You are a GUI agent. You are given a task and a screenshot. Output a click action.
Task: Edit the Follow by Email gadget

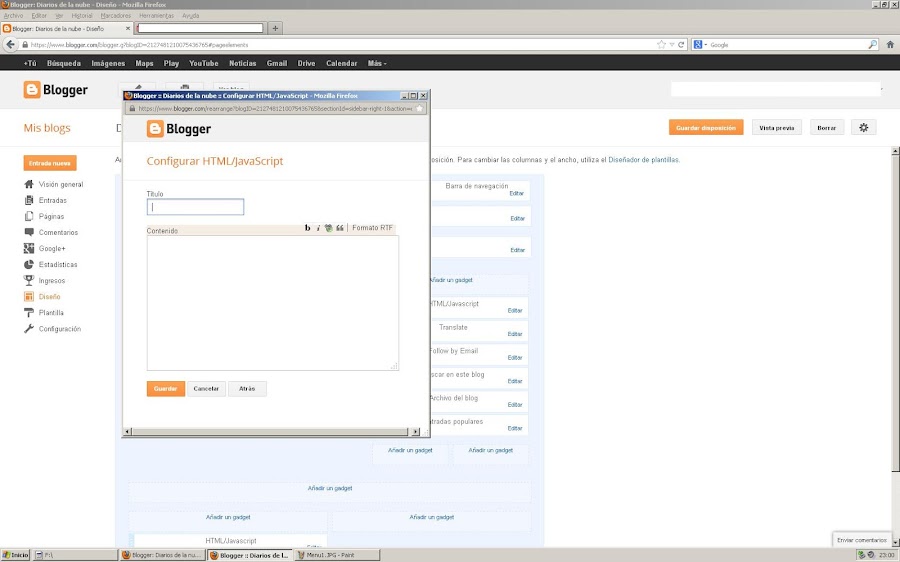(515, 358)
